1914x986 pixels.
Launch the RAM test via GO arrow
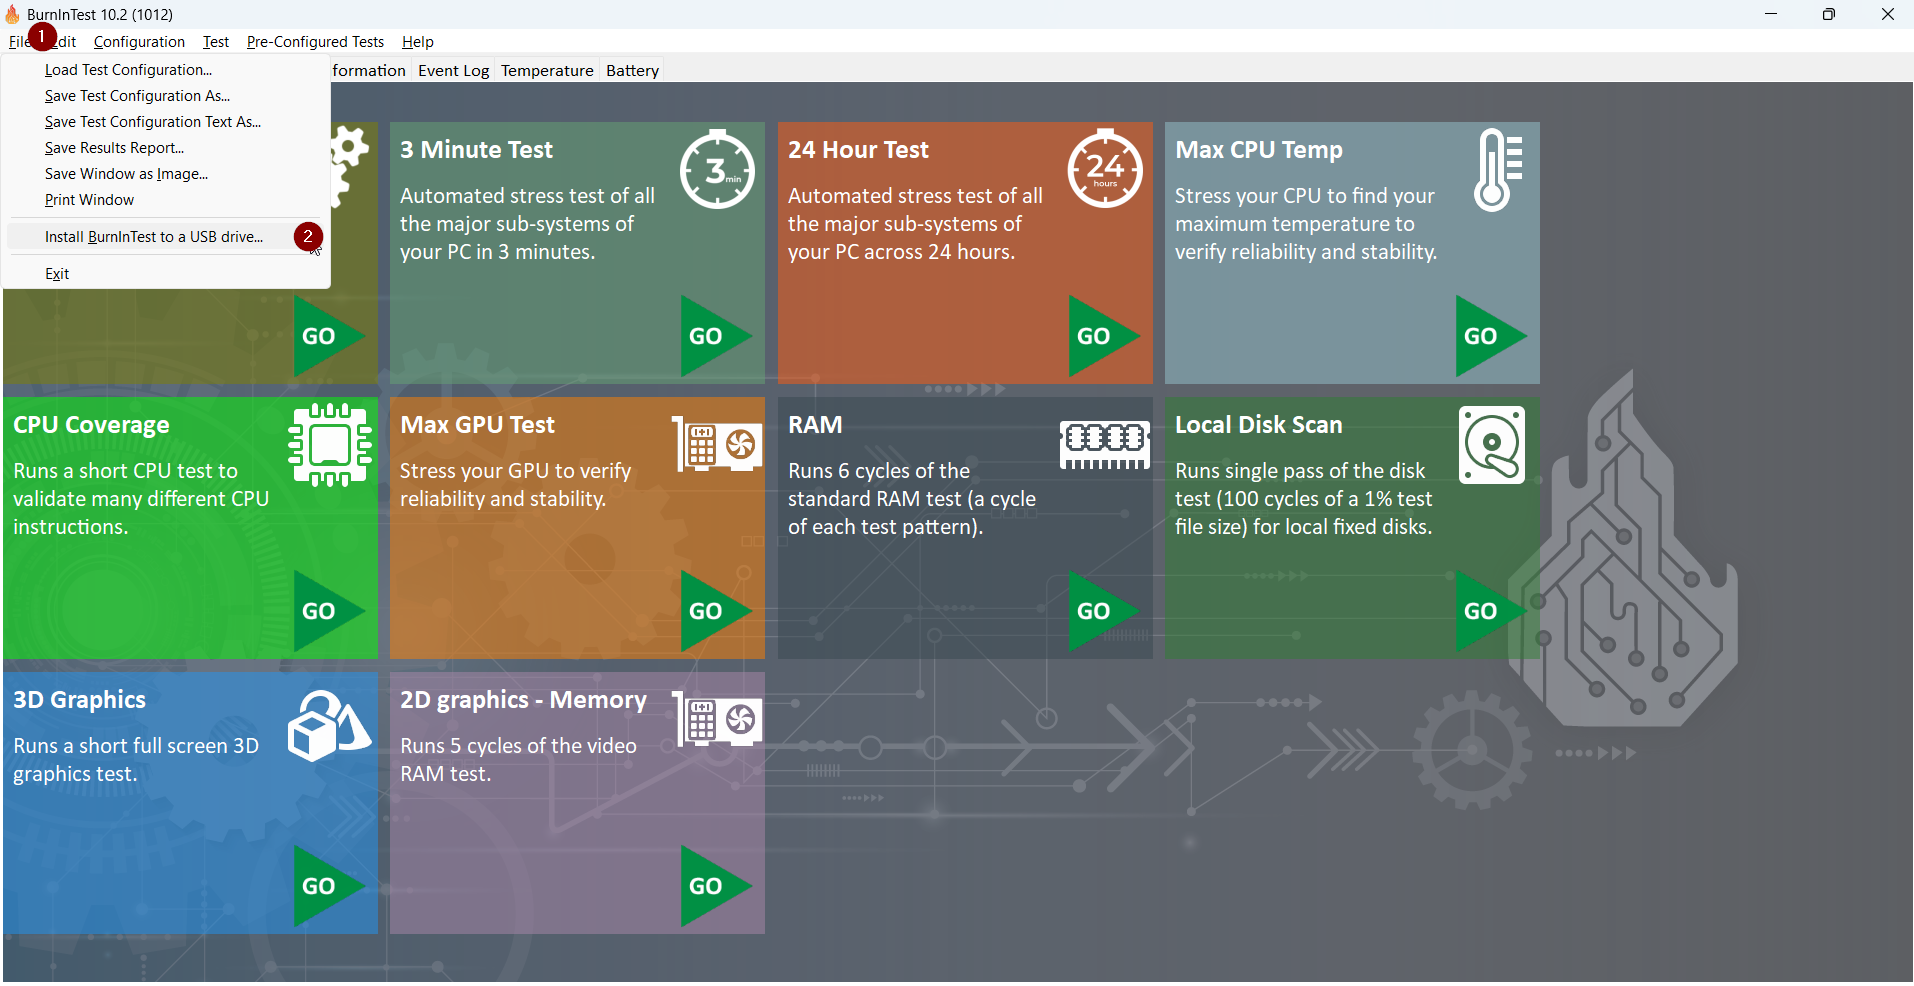[1103, 611]
